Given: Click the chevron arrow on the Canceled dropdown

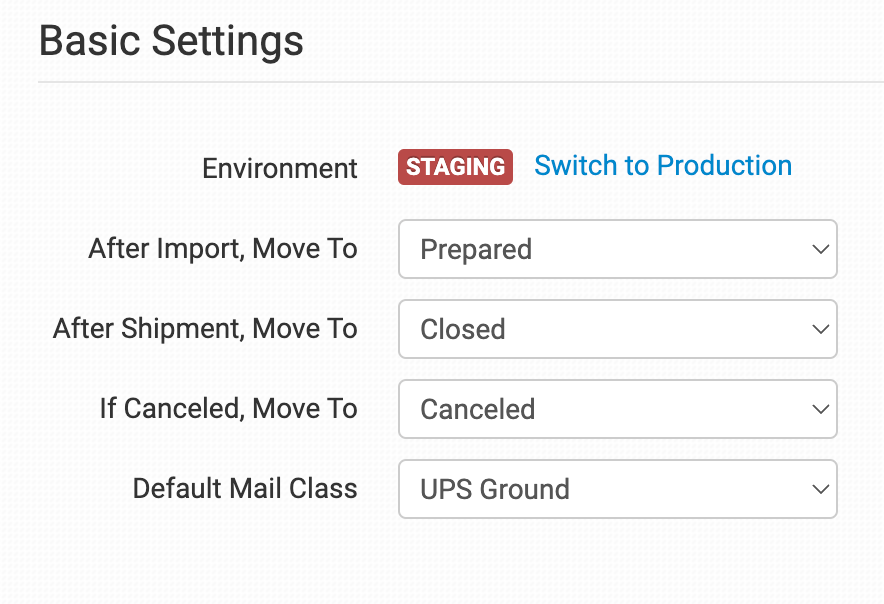Looking at the screenshot, I should (820, 409).
